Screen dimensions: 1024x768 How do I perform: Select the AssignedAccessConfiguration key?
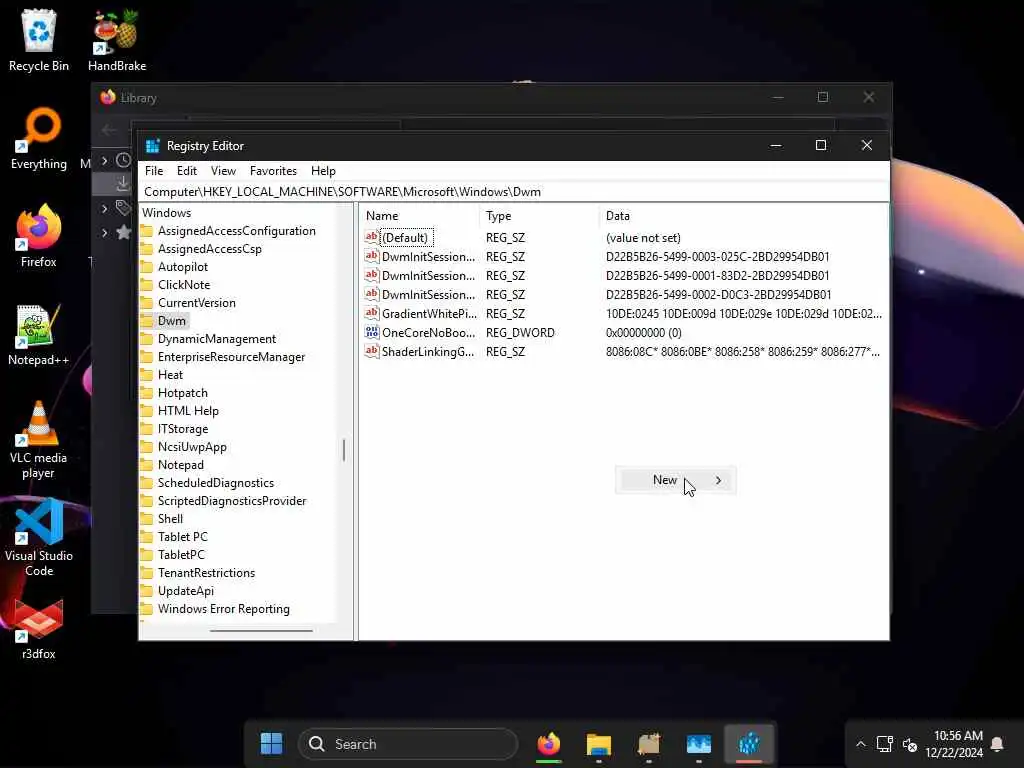click(236, 231)
